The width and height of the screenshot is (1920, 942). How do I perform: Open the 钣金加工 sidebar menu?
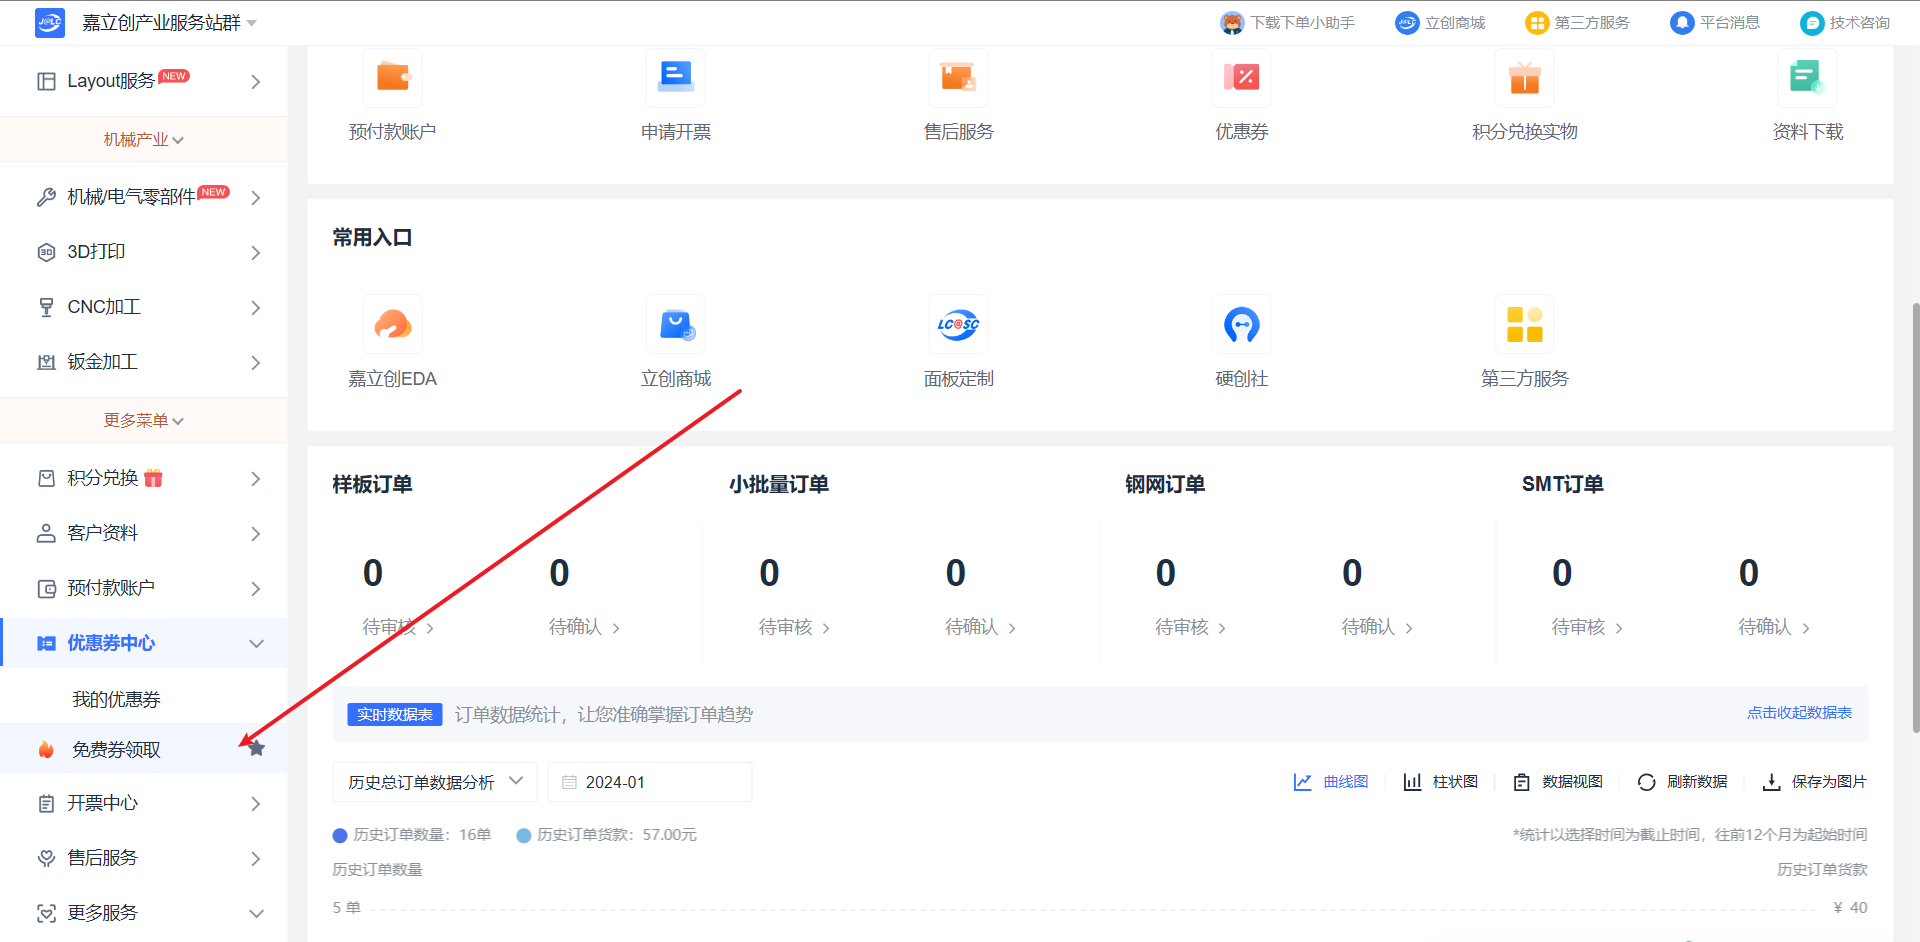pos(144,362)
